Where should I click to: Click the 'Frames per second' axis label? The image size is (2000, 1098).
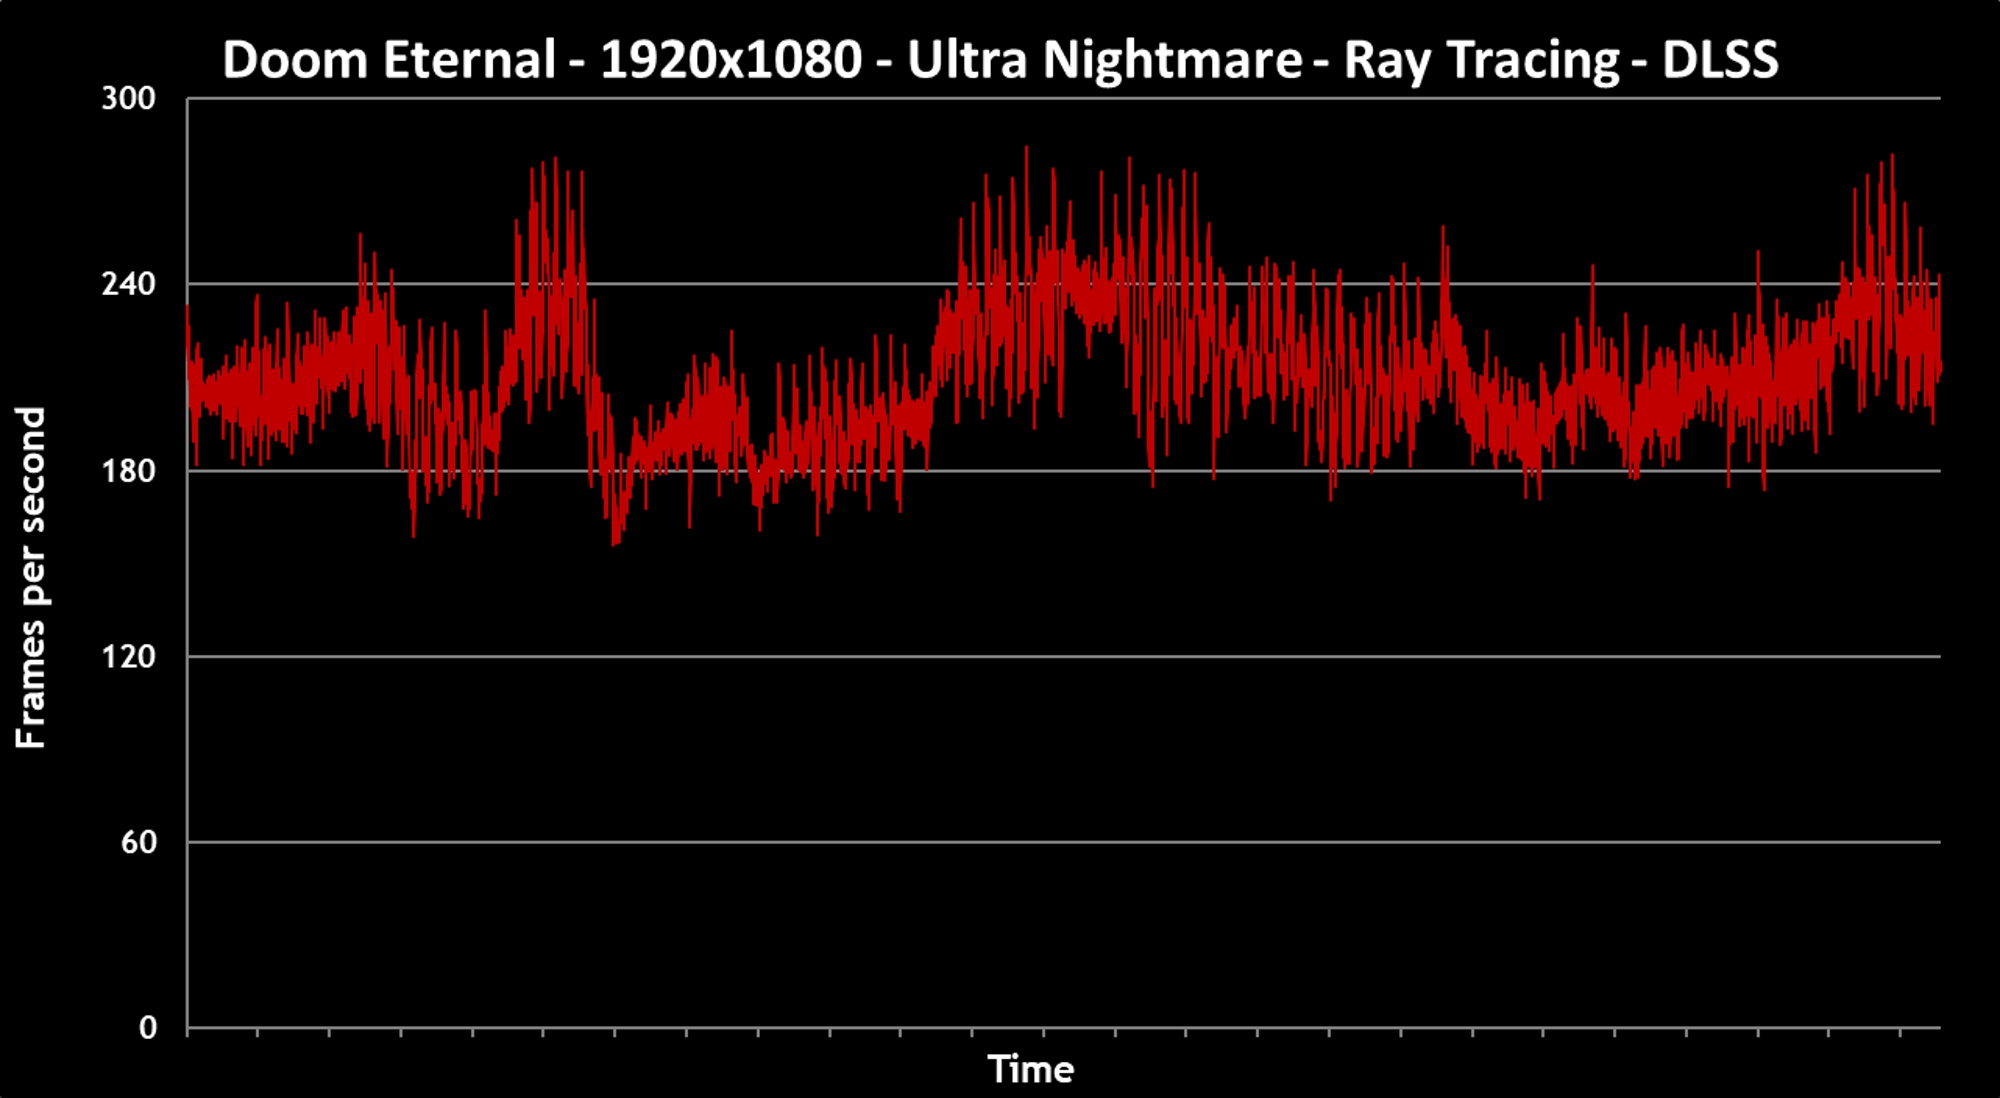click(31, 577)
